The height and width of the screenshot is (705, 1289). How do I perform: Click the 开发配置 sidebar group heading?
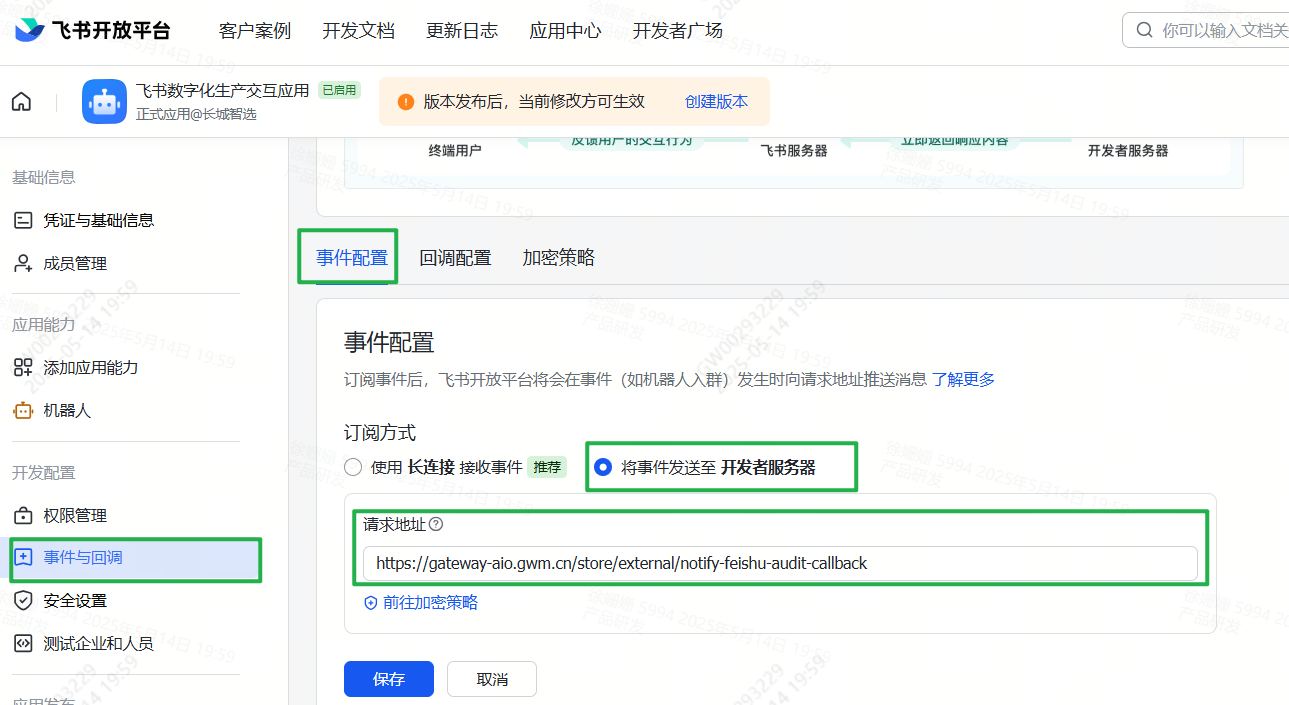tap(44, 472)
